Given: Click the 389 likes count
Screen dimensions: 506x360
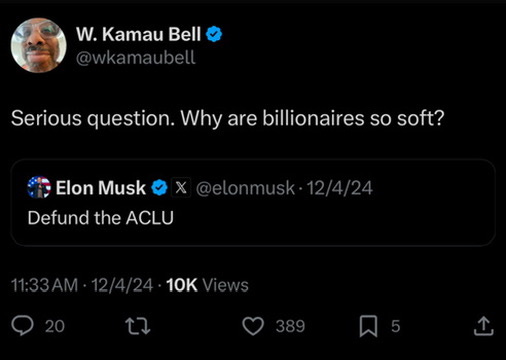Looking at the screenshot, I should (x=290, y=326).
